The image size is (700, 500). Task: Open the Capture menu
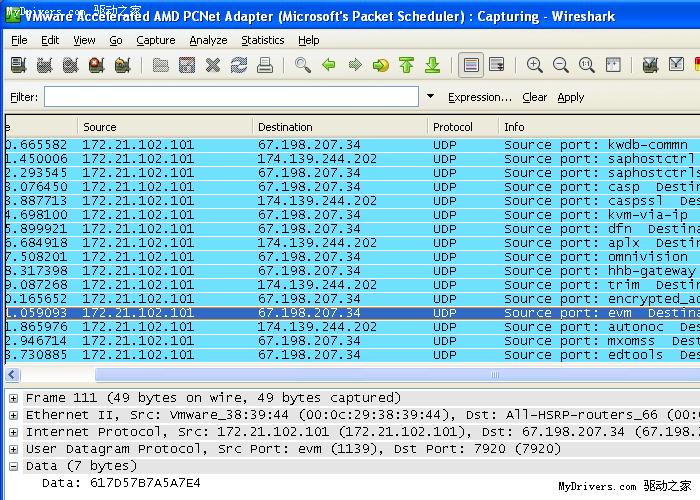pyautogui.click(x=155, y=40)
